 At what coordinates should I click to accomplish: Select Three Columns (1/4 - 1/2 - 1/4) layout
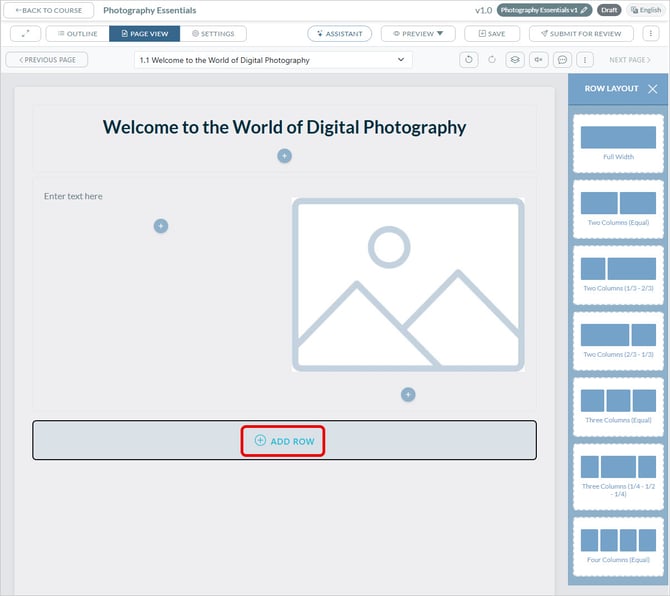coord(618,477)
